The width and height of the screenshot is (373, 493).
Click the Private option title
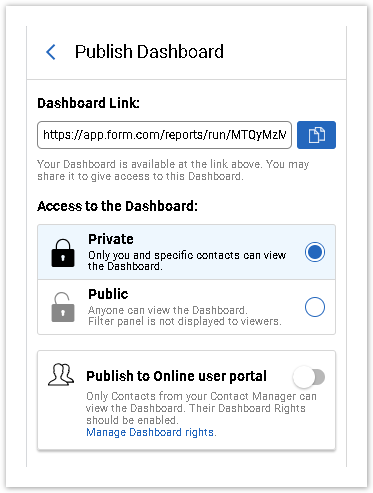[111, 239]
